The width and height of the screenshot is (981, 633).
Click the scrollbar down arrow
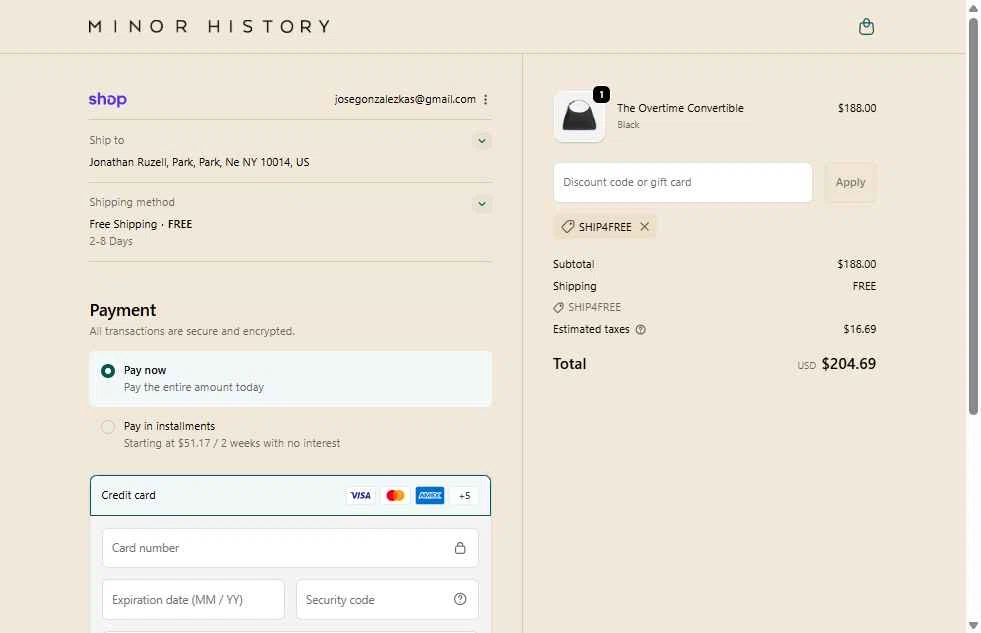point(973,625)
